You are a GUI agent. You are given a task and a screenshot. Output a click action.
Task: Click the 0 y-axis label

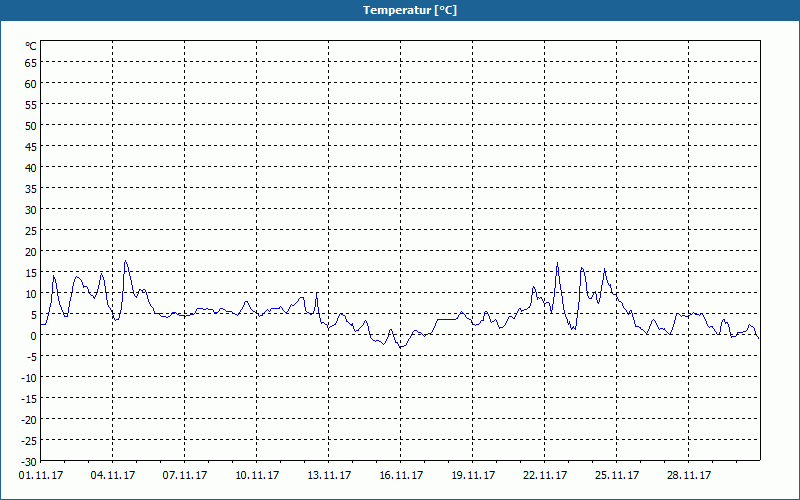(34, 335)
